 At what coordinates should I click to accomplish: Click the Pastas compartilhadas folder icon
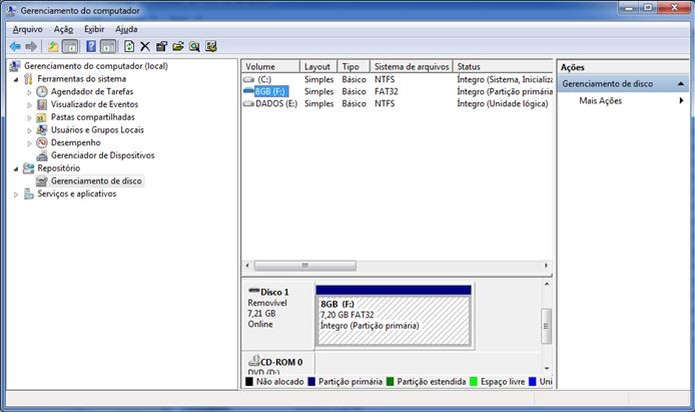click(x=41, y=117)
